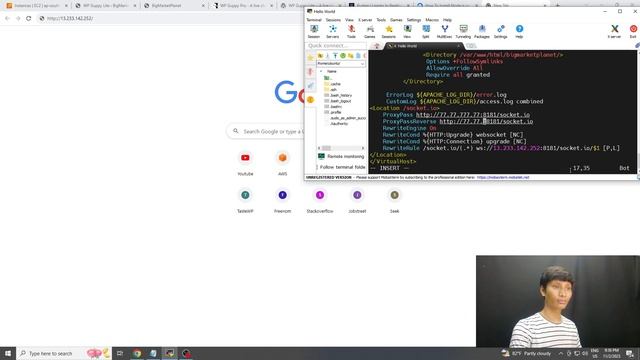640x360 pixels.
Task: Open the notification center icon
Action: point(630,353)
